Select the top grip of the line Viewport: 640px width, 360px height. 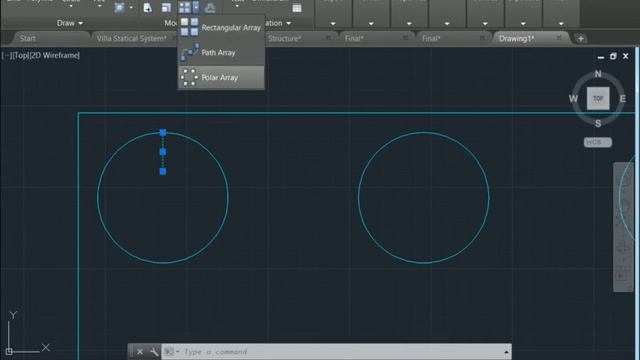(x=163, y=132)
